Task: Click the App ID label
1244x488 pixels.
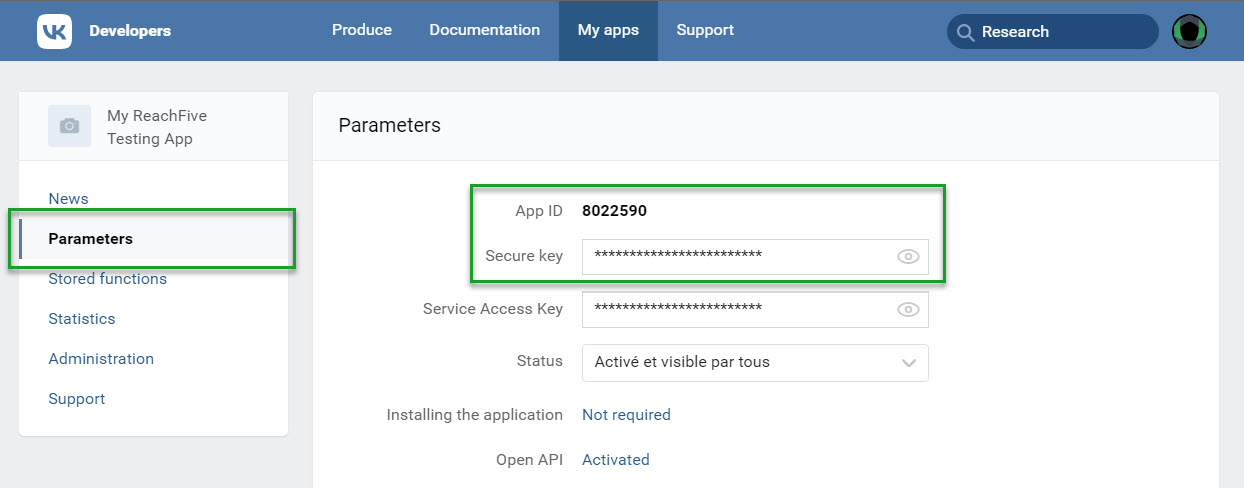Action: click(539, 211)
